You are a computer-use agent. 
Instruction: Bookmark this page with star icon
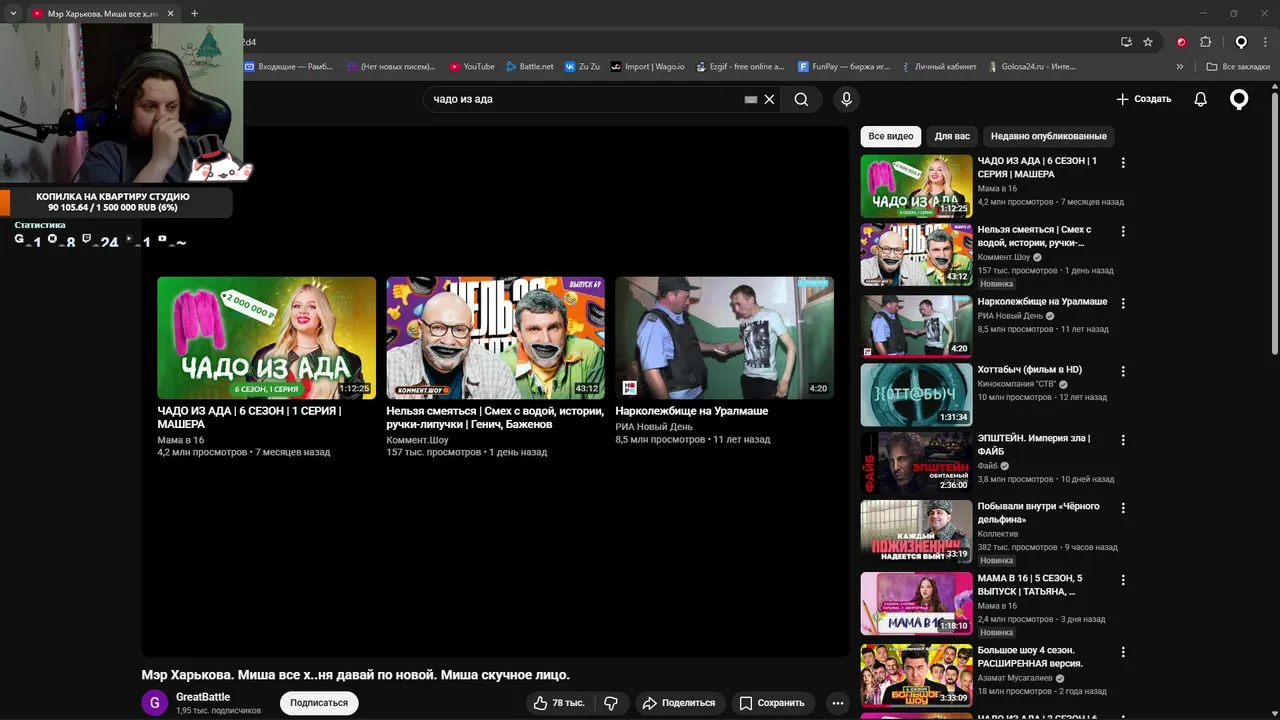(x=1148, y=42)
